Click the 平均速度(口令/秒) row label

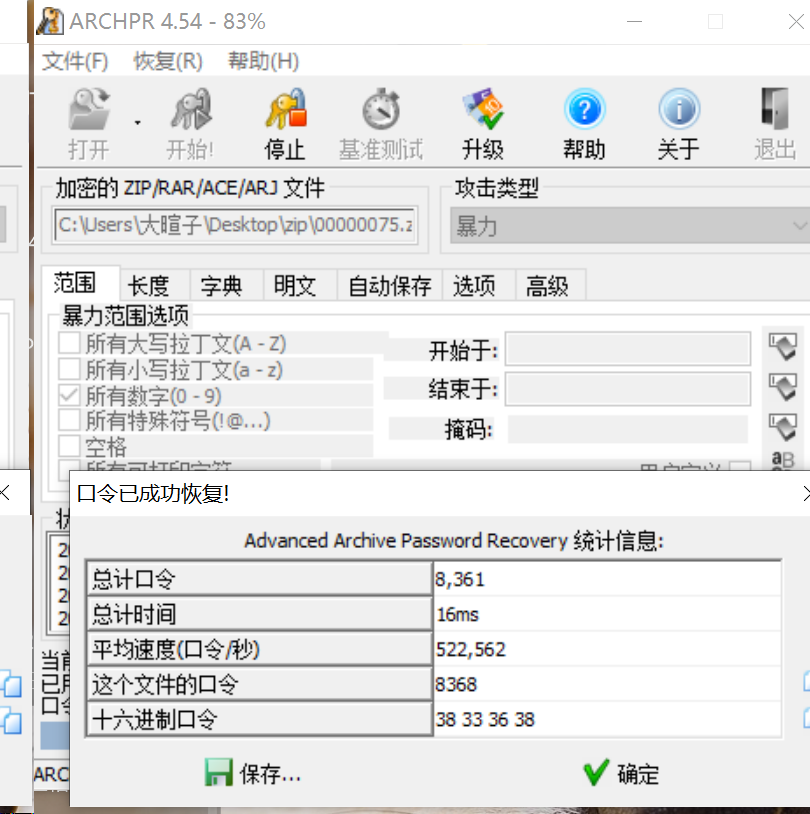[260, 648]
